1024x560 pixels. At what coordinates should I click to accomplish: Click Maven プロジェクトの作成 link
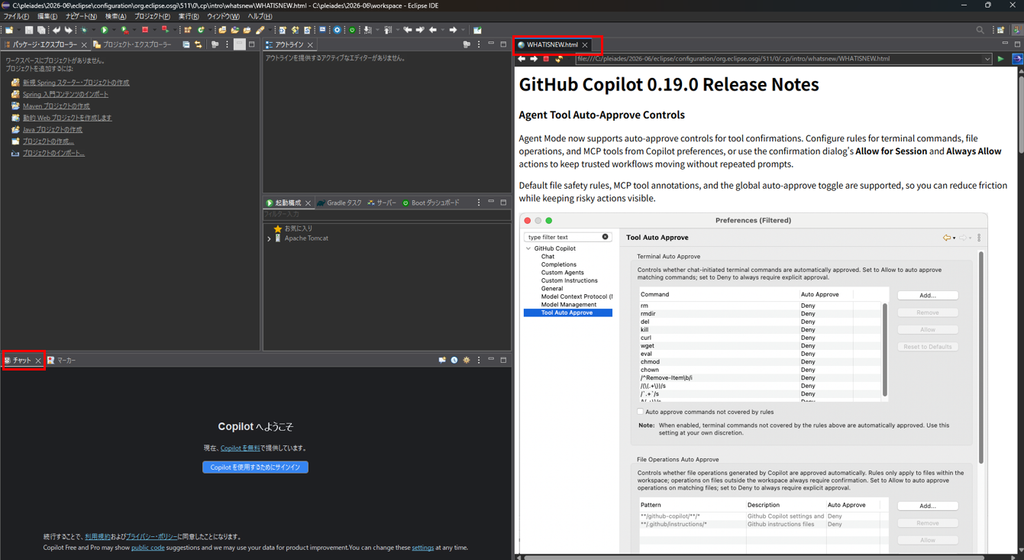(56, 106)
